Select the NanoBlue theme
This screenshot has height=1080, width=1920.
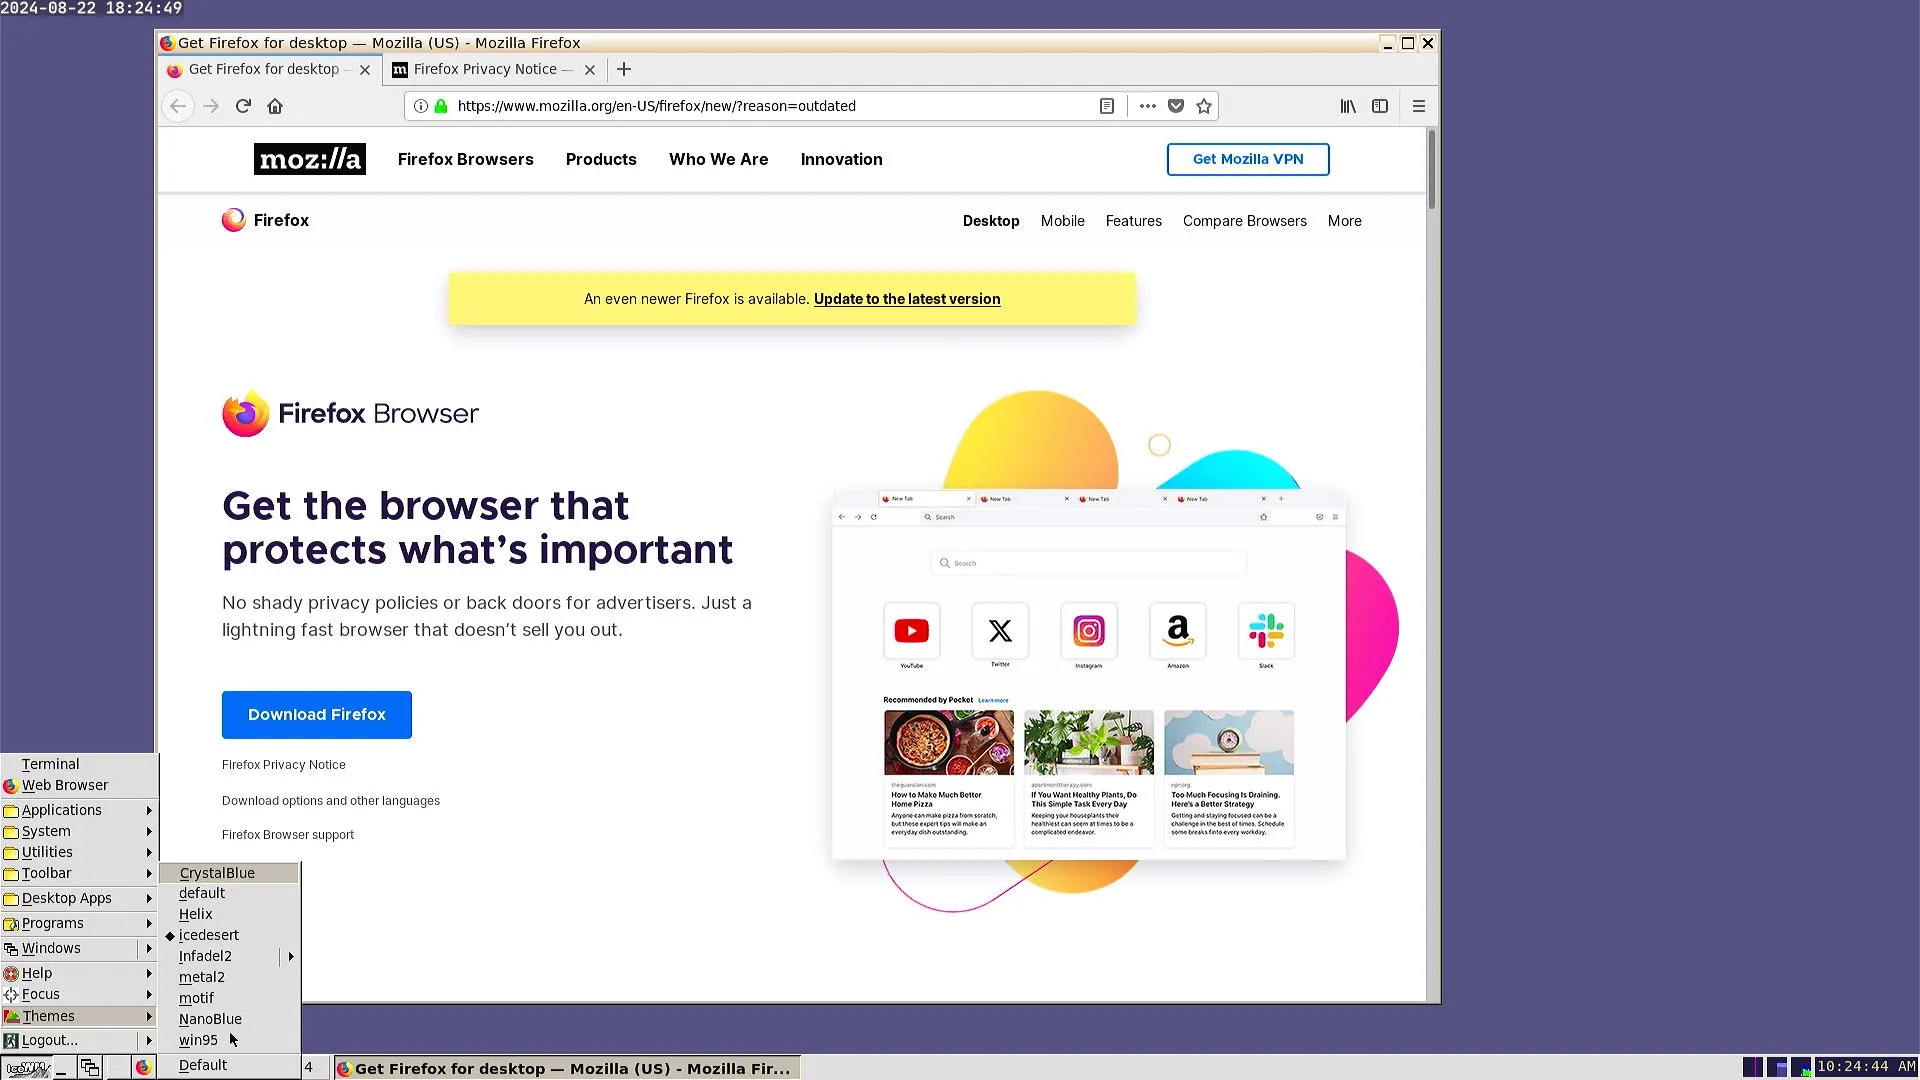pos(210,1019)
